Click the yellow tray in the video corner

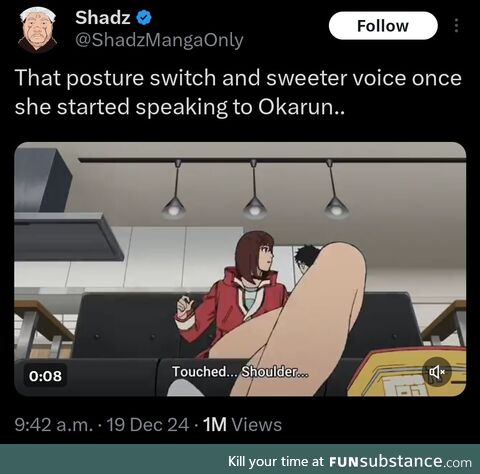pyautogui.click(x=407, y=373)
